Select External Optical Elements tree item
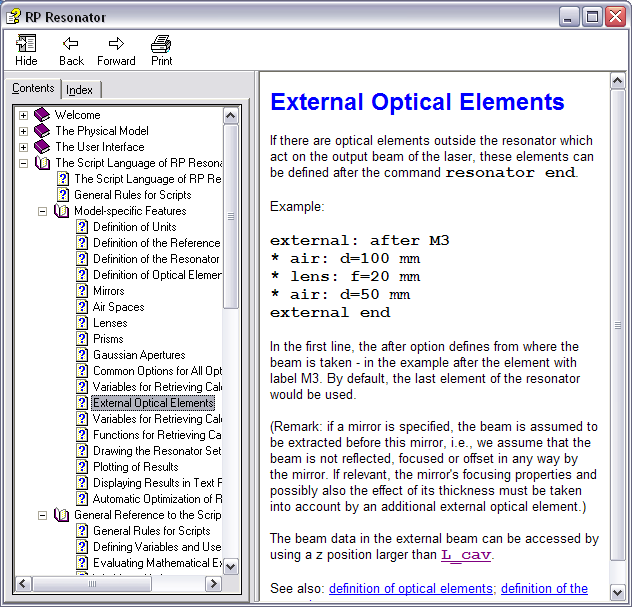Screen dimensions: 632x607 pos(154,403)
